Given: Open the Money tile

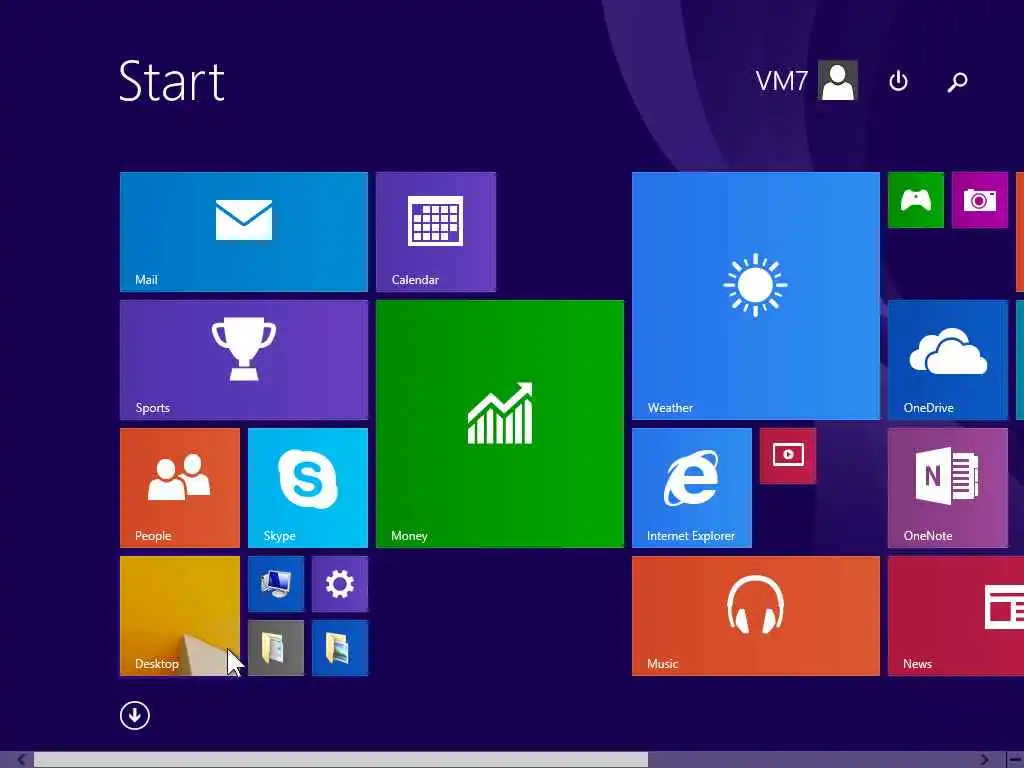Looking at the screenshot, I should click(x=500, y=424).
